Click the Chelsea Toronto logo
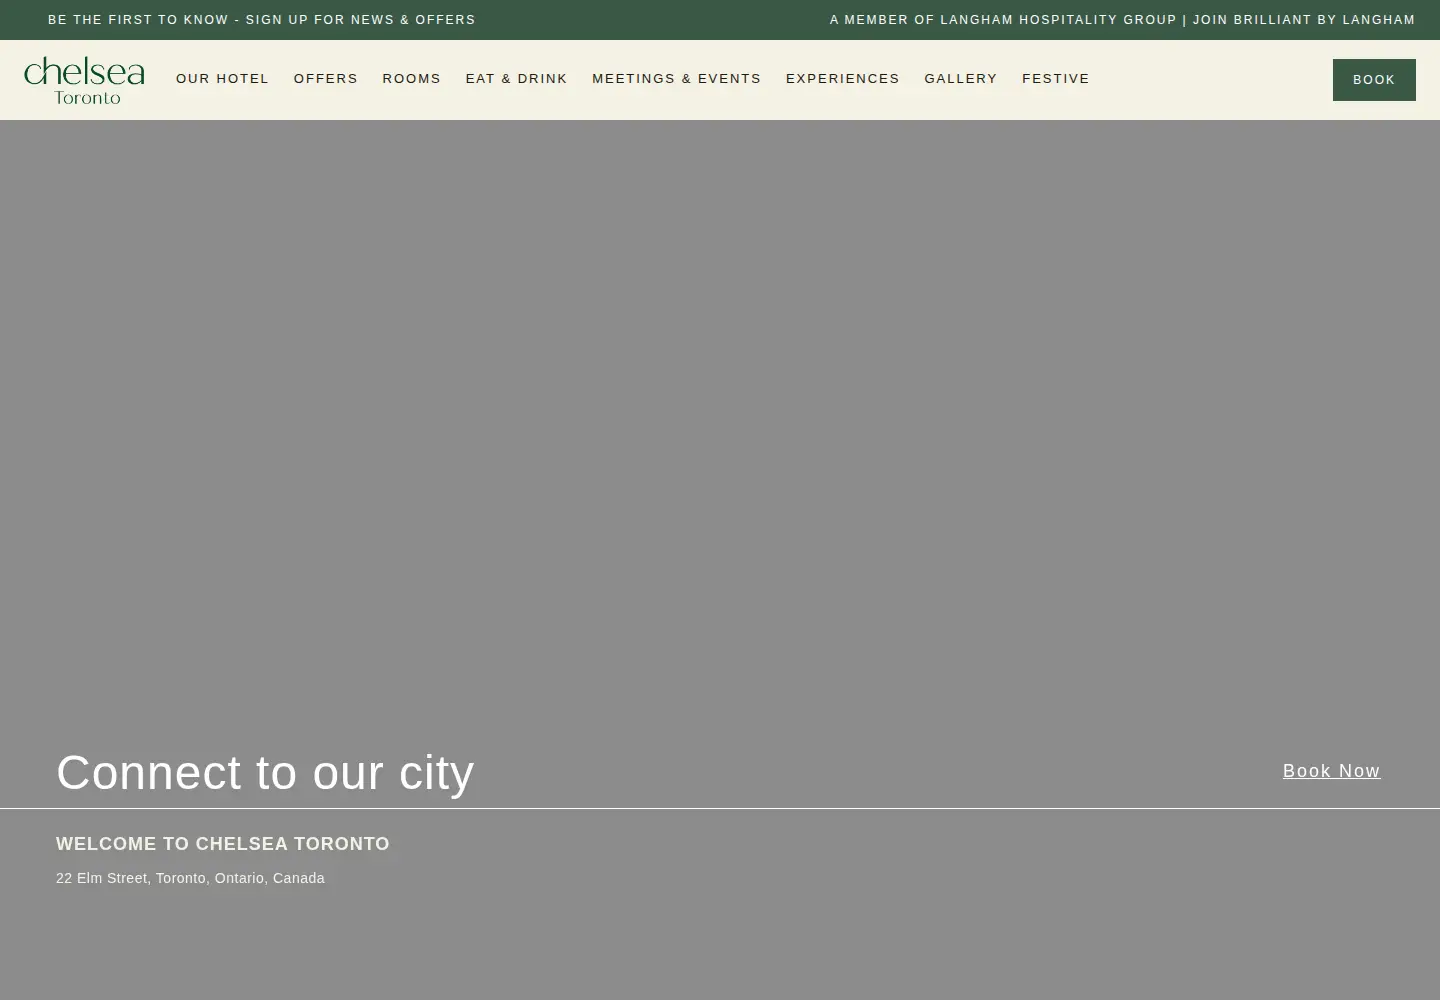The image size is (1440, 1000). (84, 80)
